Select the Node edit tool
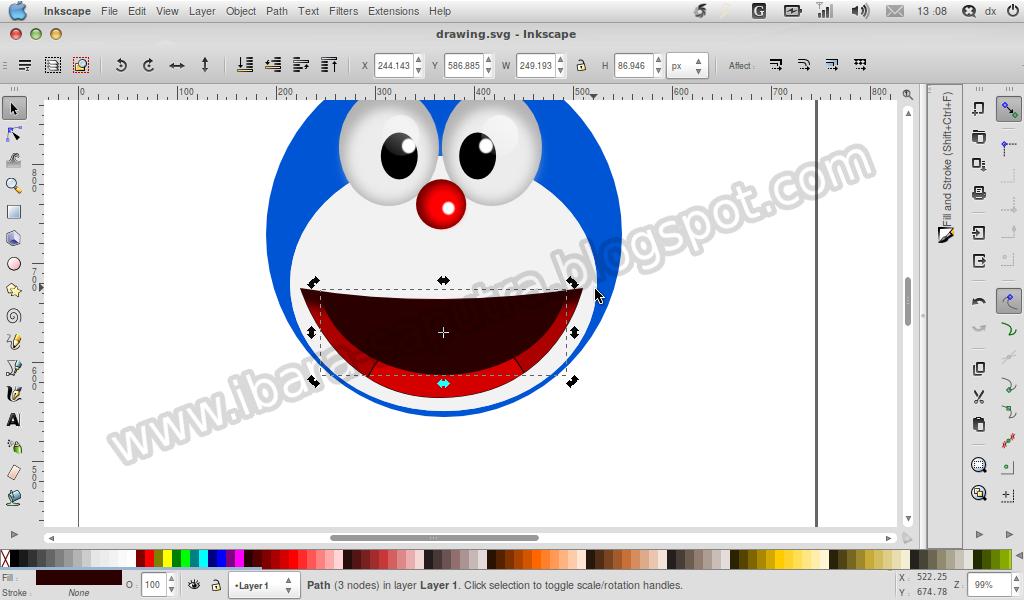The width and height of the screenshot is (1024, 600). 14,134
